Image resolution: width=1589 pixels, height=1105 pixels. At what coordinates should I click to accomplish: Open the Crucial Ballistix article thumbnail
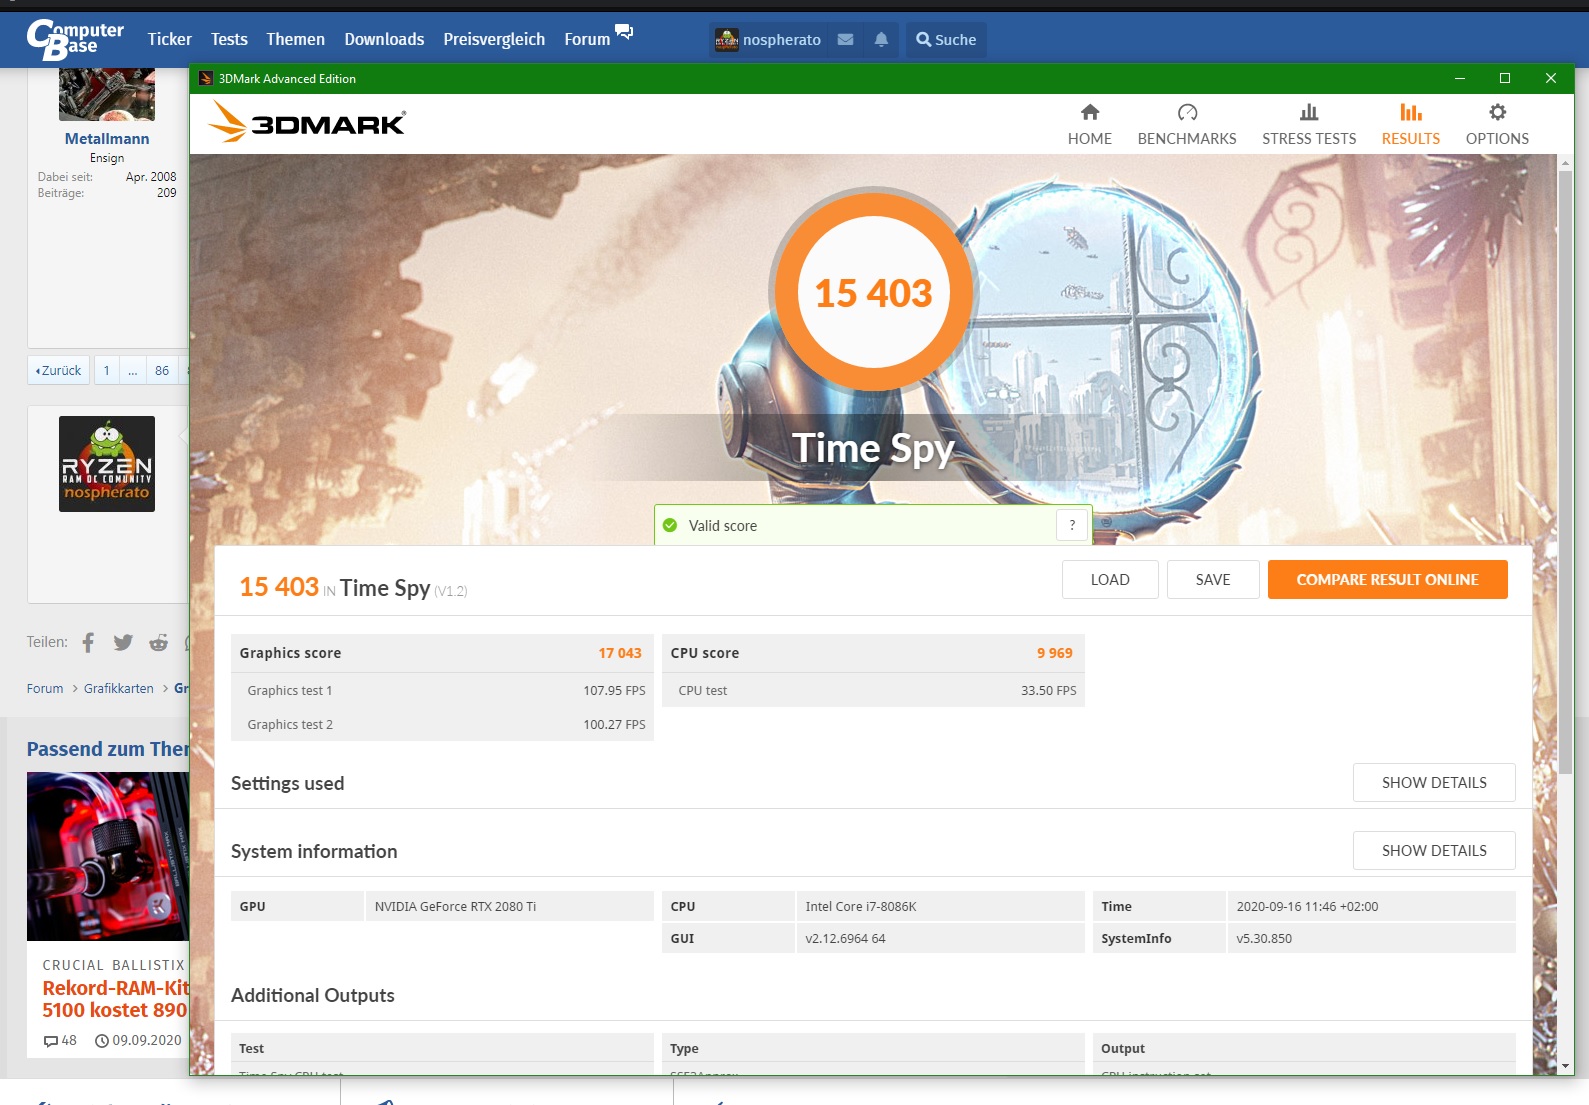click(108, 856)
